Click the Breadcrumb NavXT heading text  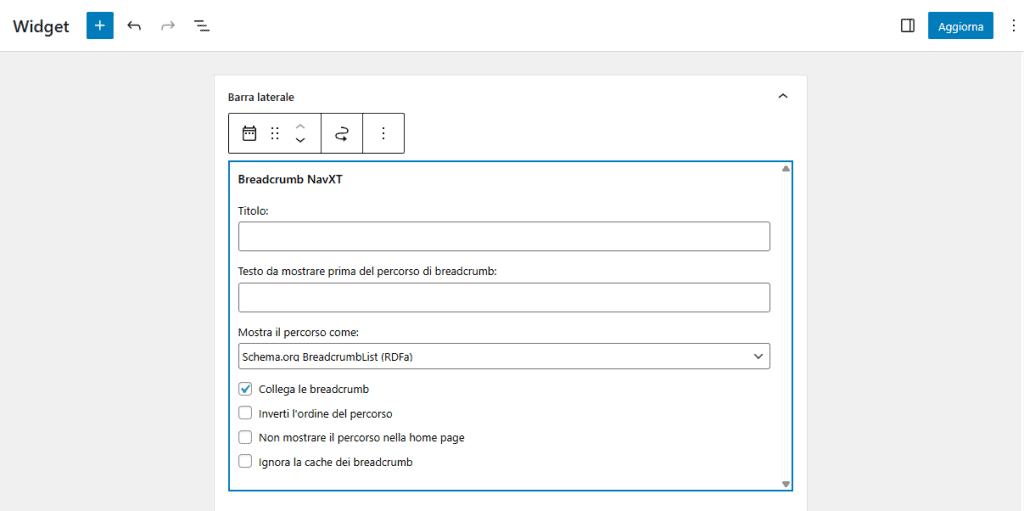click(290, 180)
